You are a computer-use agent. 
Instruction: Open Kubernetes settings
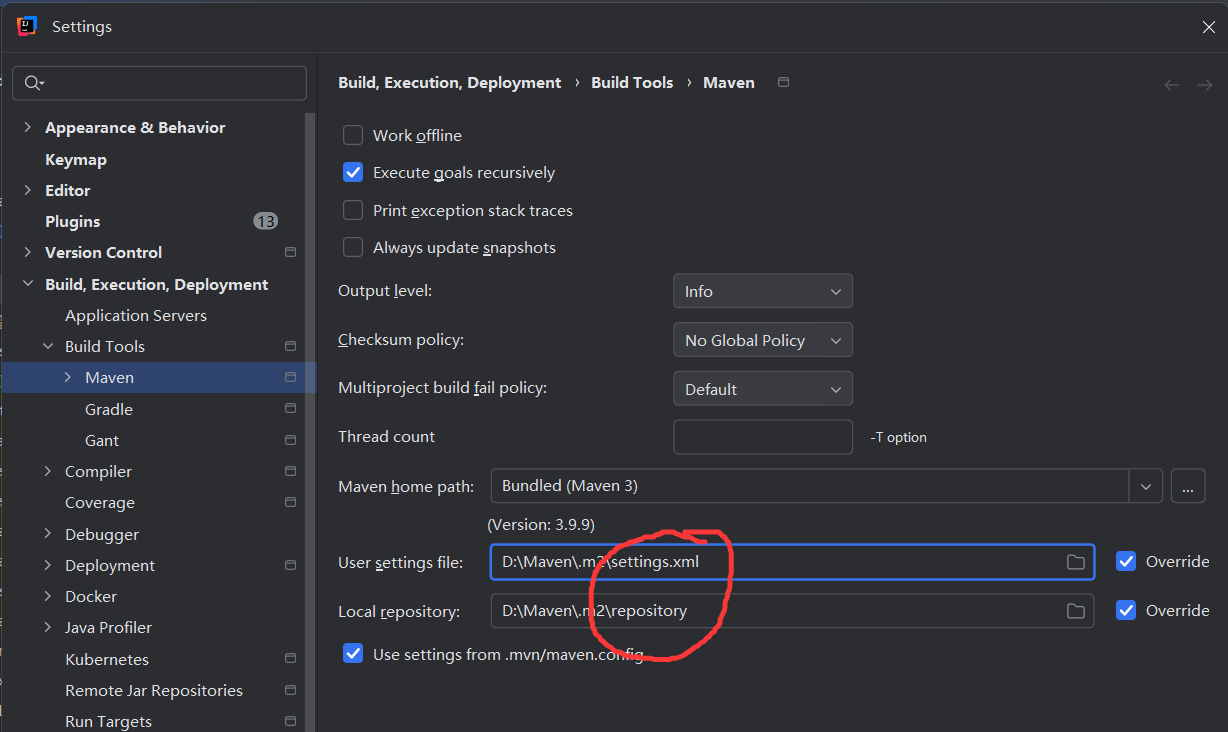[107, 659]
